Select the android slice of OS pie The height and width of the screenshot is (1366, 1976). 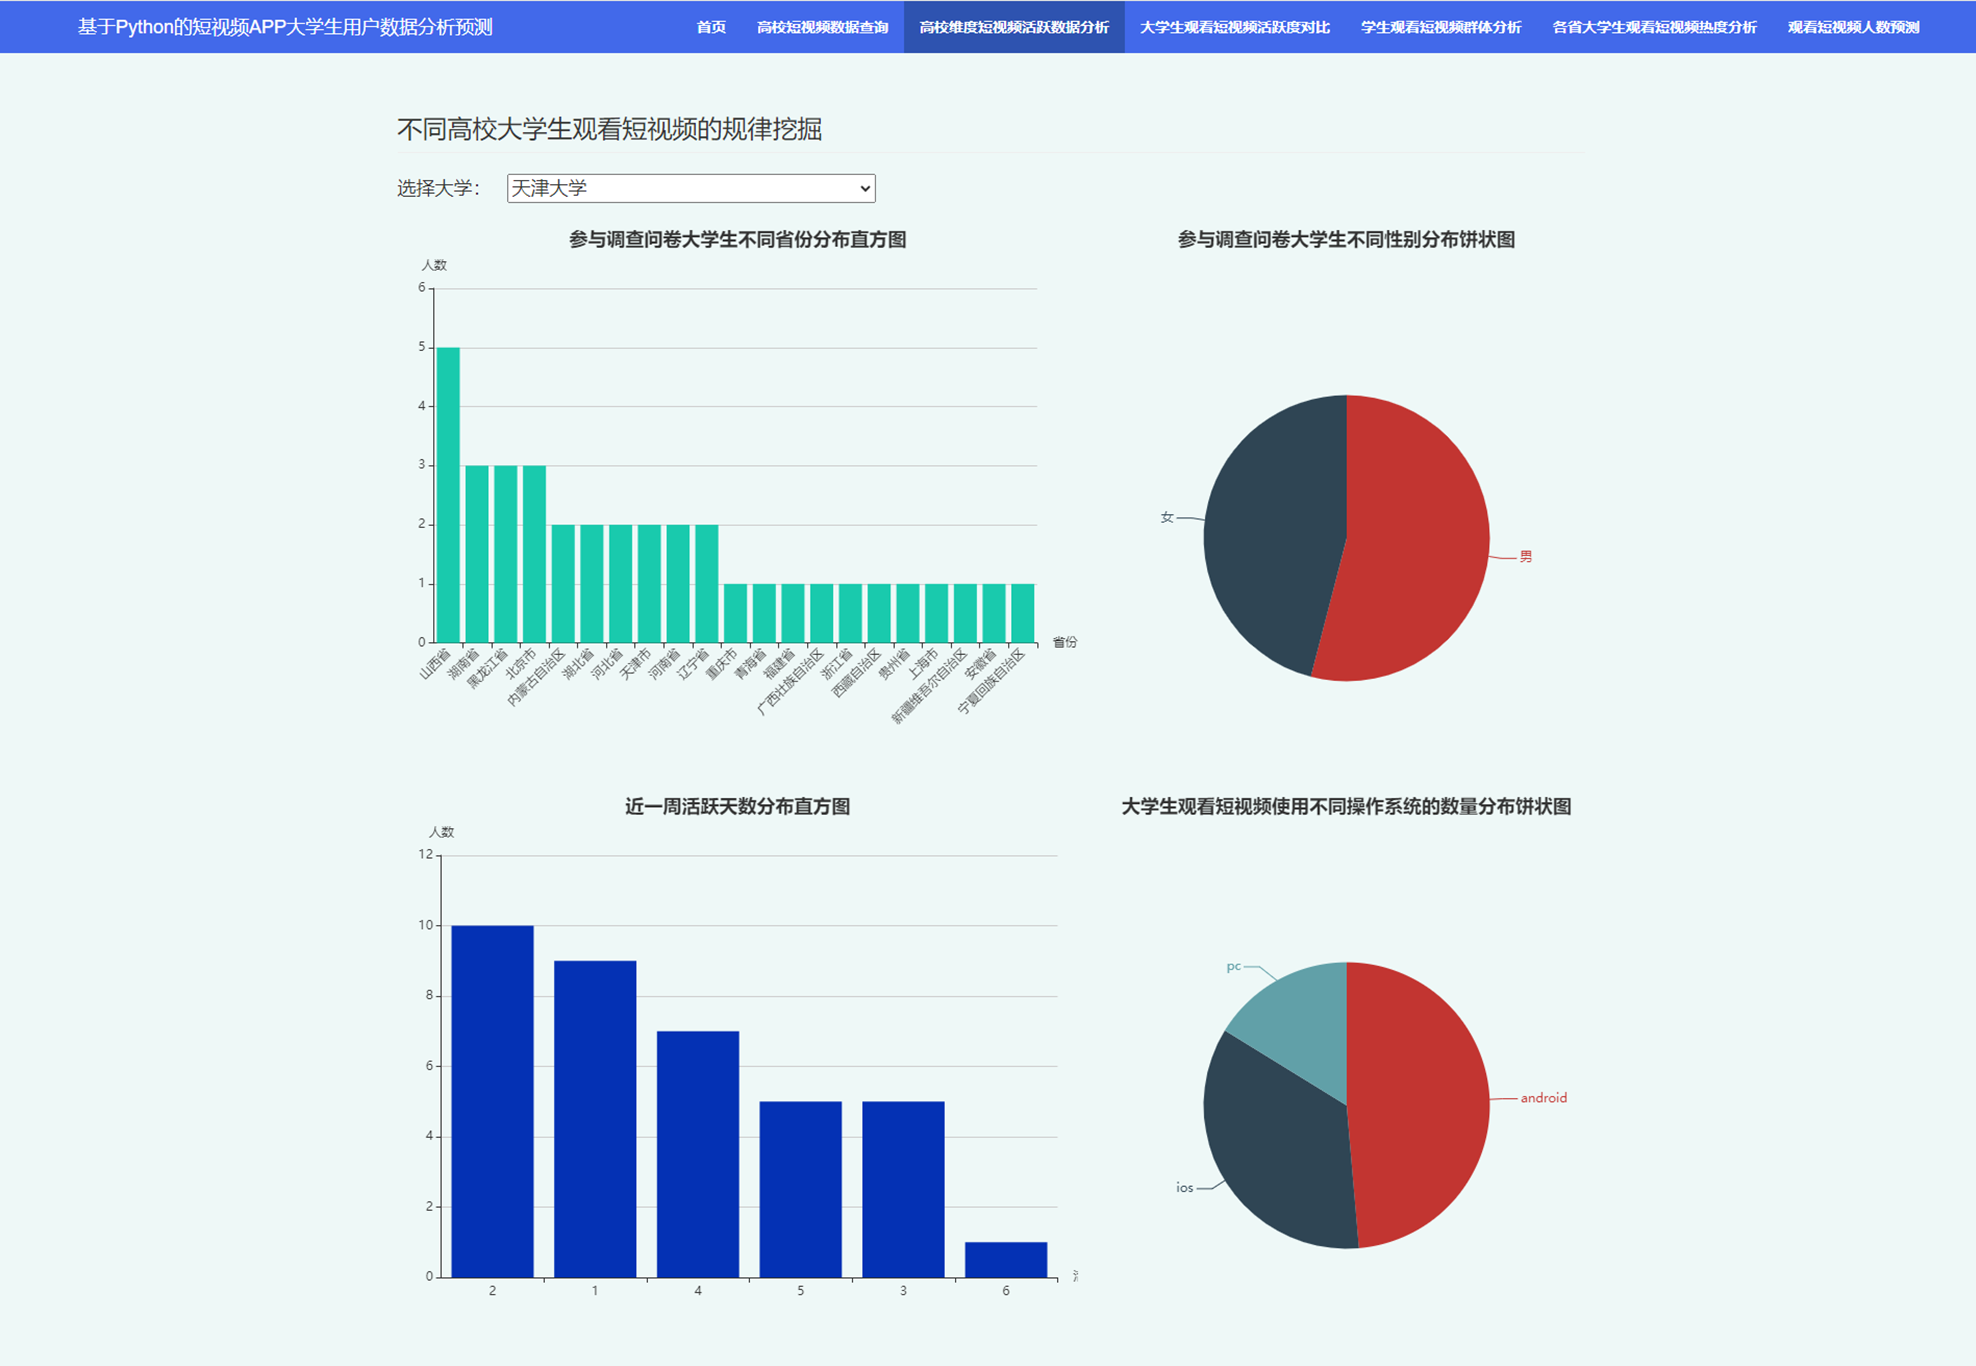pyautogui.click(x=1420, y=1105)
